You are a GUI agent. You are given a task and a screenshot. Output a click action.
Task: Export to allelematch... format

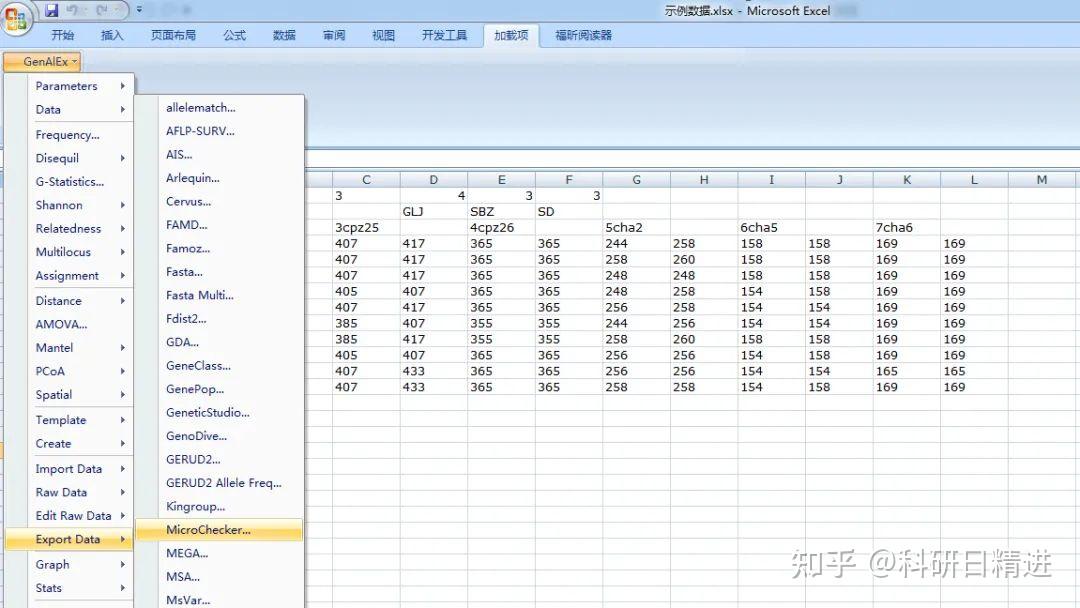219,107
